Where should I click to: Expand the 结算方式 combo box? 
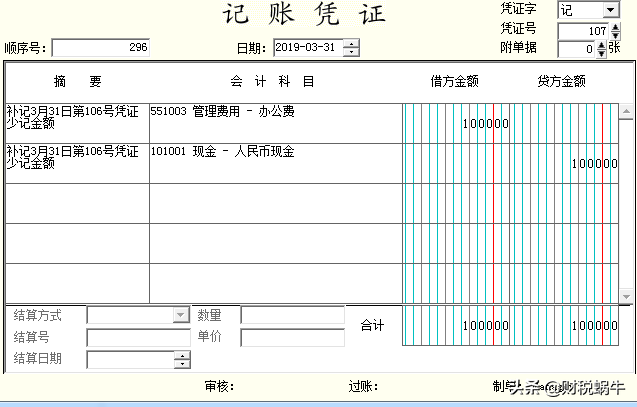(x=180, y=315)
